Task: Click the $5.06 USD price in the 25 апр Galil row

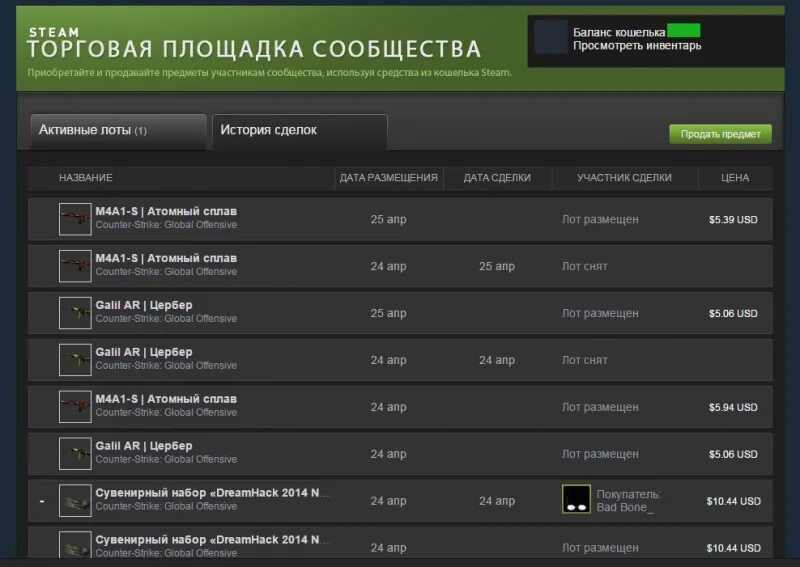Action: tap(733, 314)
